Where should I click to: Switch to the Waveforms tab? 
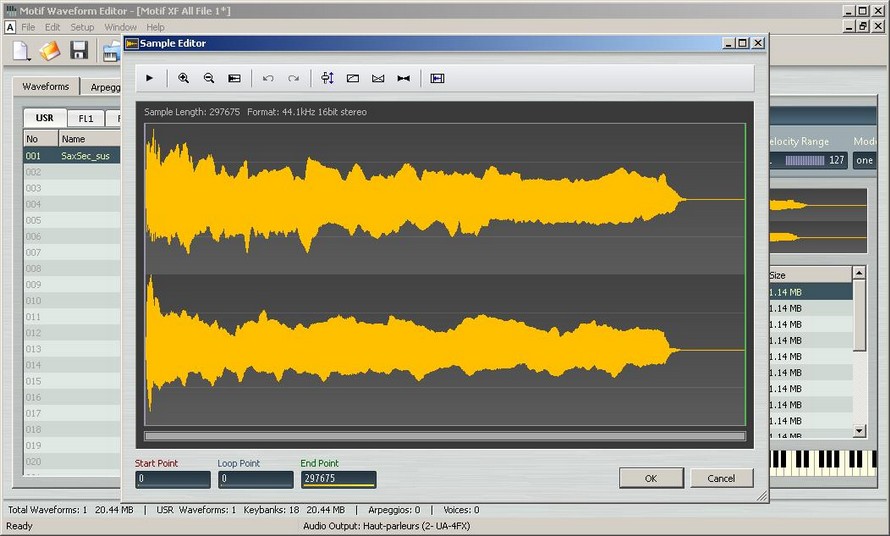[x=46, y=87]
